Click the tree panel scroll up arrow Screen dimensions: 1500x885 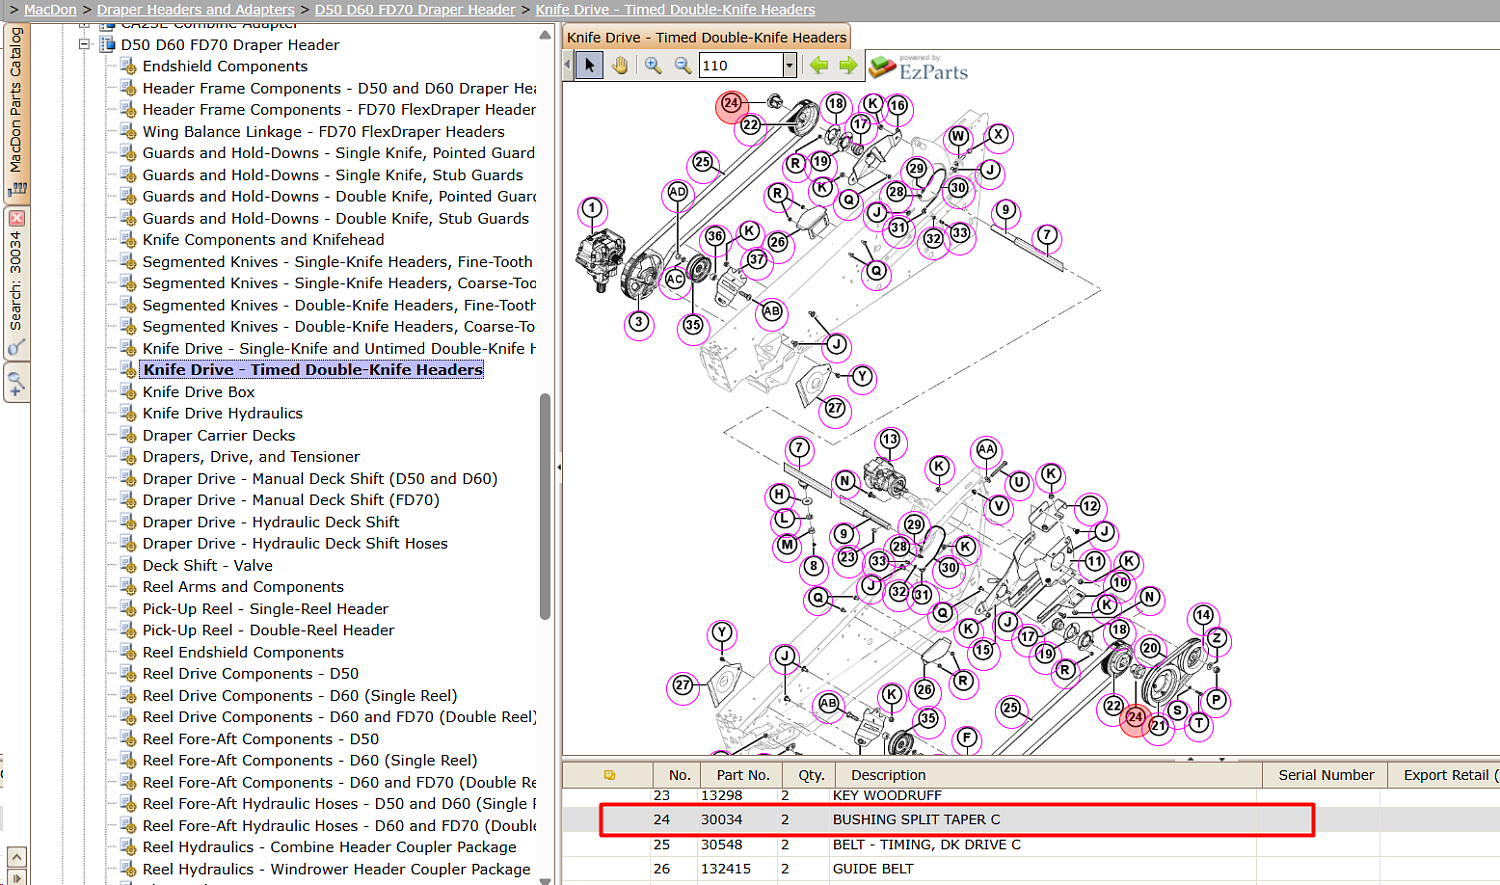(545, 35)
